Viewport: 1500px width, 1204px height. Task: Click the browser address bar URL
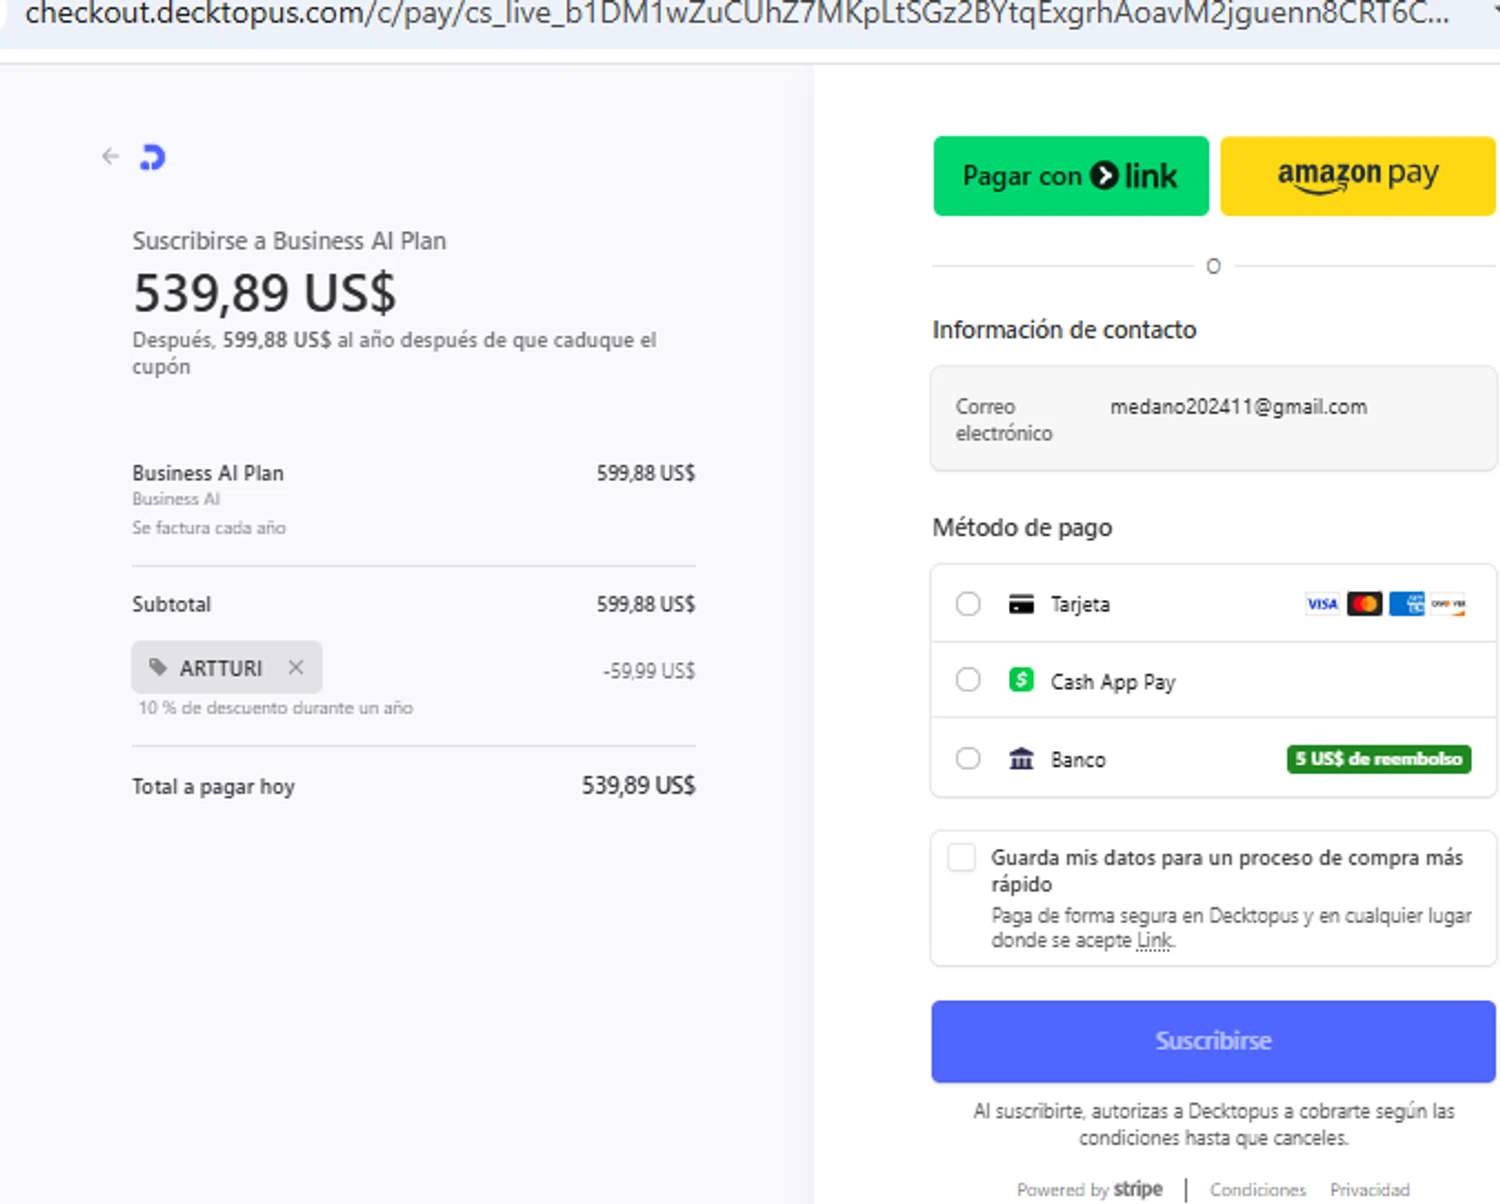(737, 14)
